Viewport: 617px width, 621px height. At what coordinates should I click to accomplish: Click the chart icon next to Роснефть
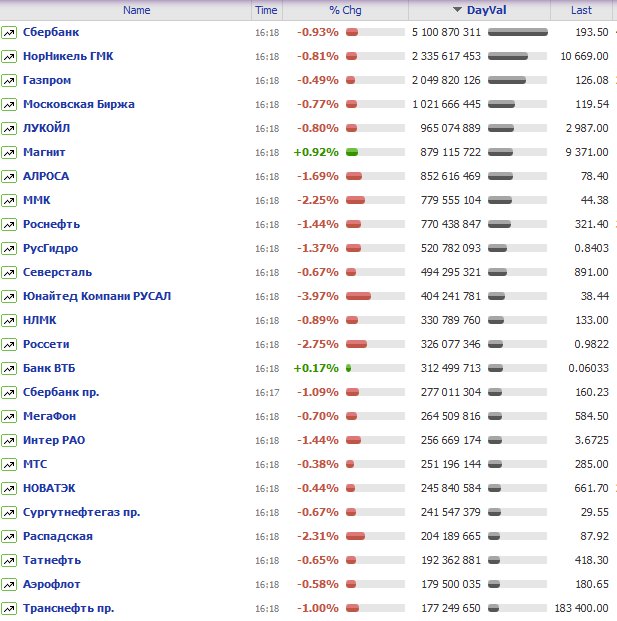9,224
